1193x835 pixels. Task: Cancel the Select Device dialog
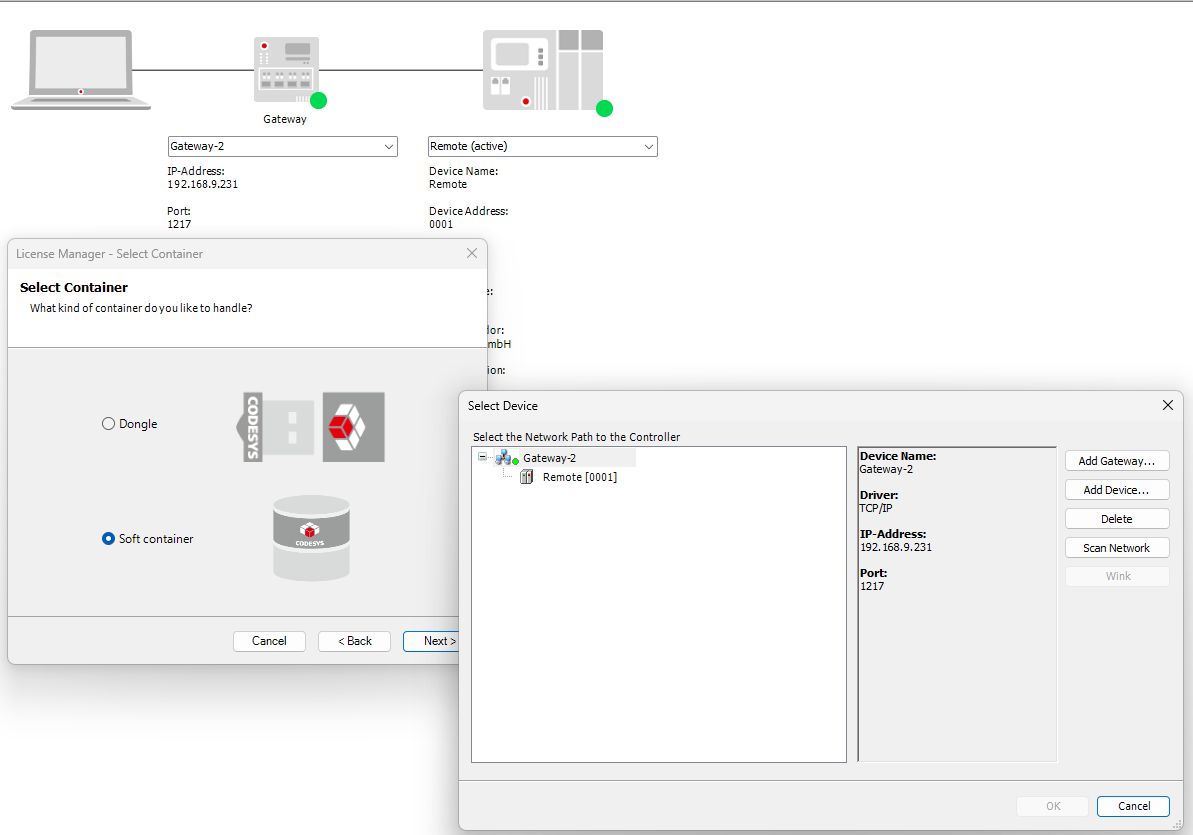pyautogui.click(x=1133, y=806)
